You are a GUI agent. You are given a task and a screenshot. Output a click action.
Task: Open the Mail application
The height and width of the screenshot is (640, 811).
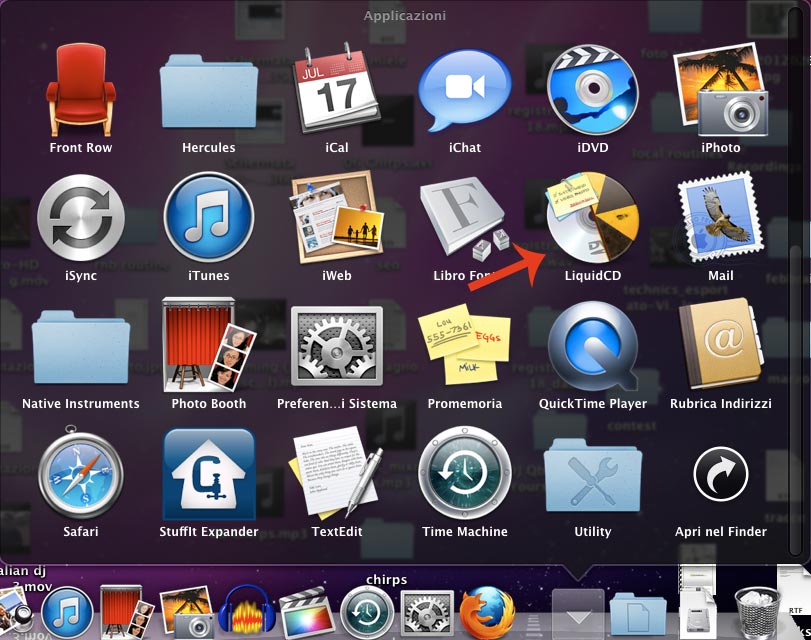coord(720,217)
